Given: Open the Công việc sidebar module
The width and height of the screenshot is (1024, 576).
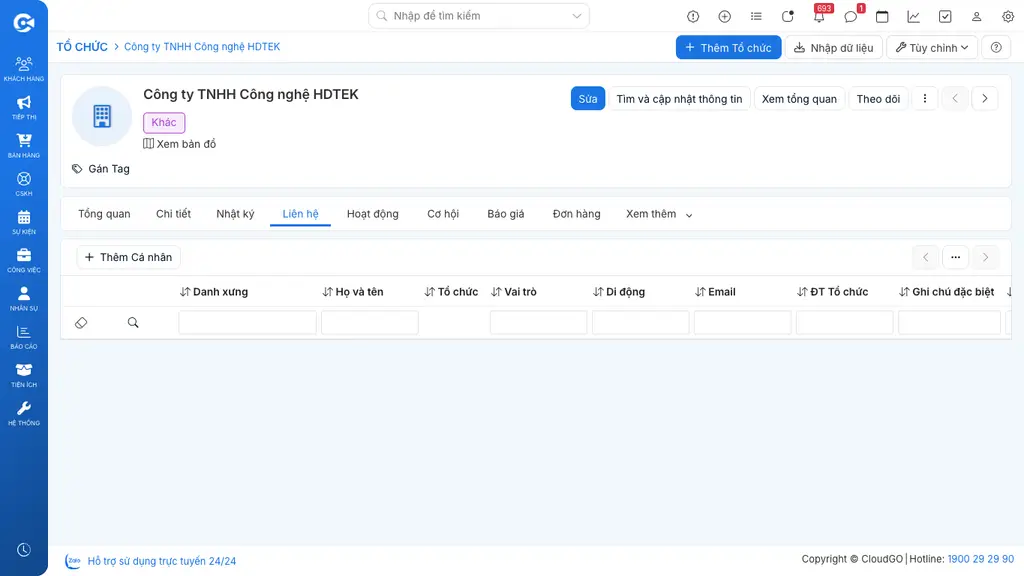Looking at the screenshot, I should (x=24, y=260).
